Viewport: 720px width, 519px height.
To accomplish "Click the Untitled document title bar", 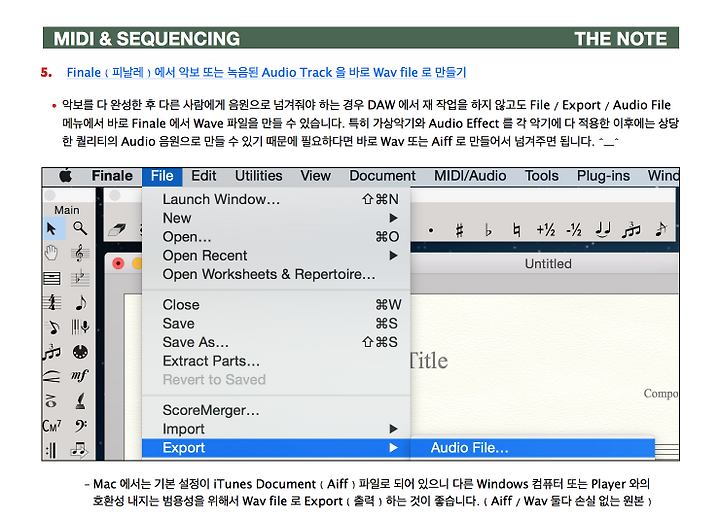I will [548, 264].
